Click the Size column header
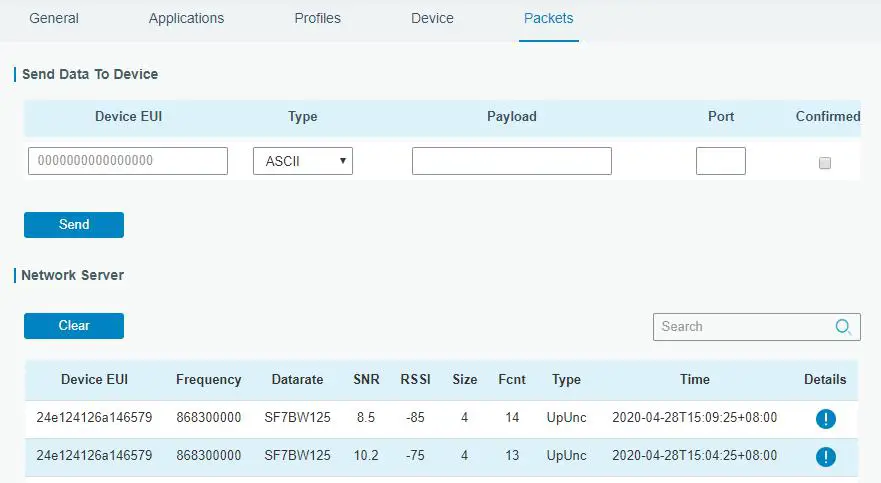This screenshot has width=881, height=483. [x=465, y=380]
